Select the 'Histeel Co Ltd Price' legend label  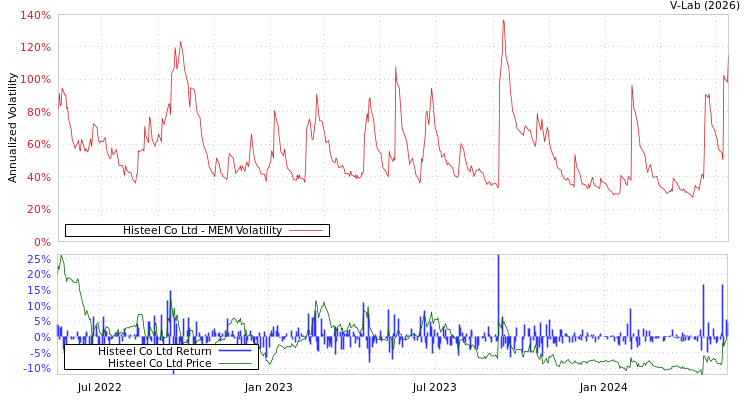pos(159,363)
